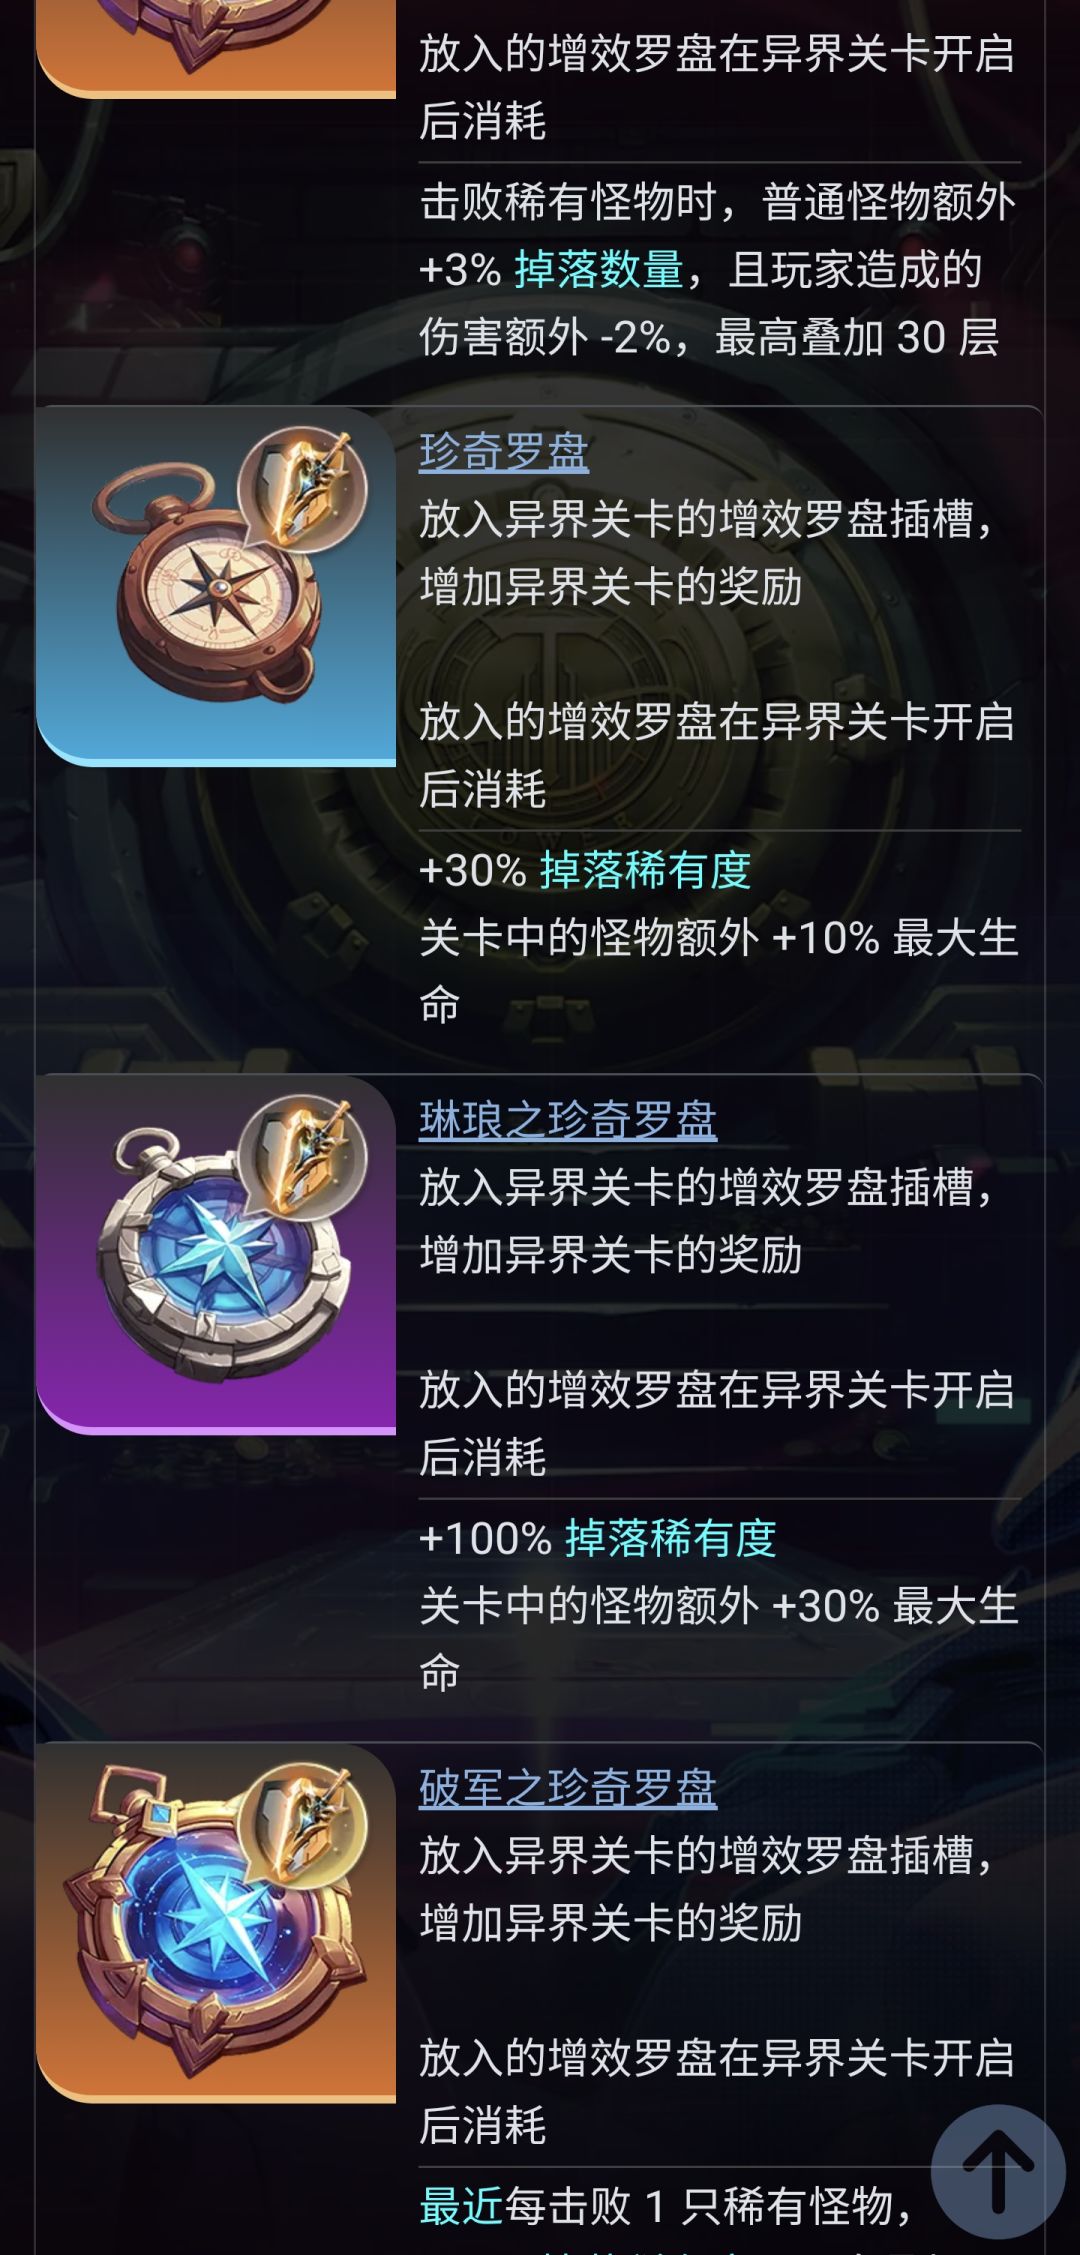Tap the scroll-to-top arrow button

coord(997,2172)
